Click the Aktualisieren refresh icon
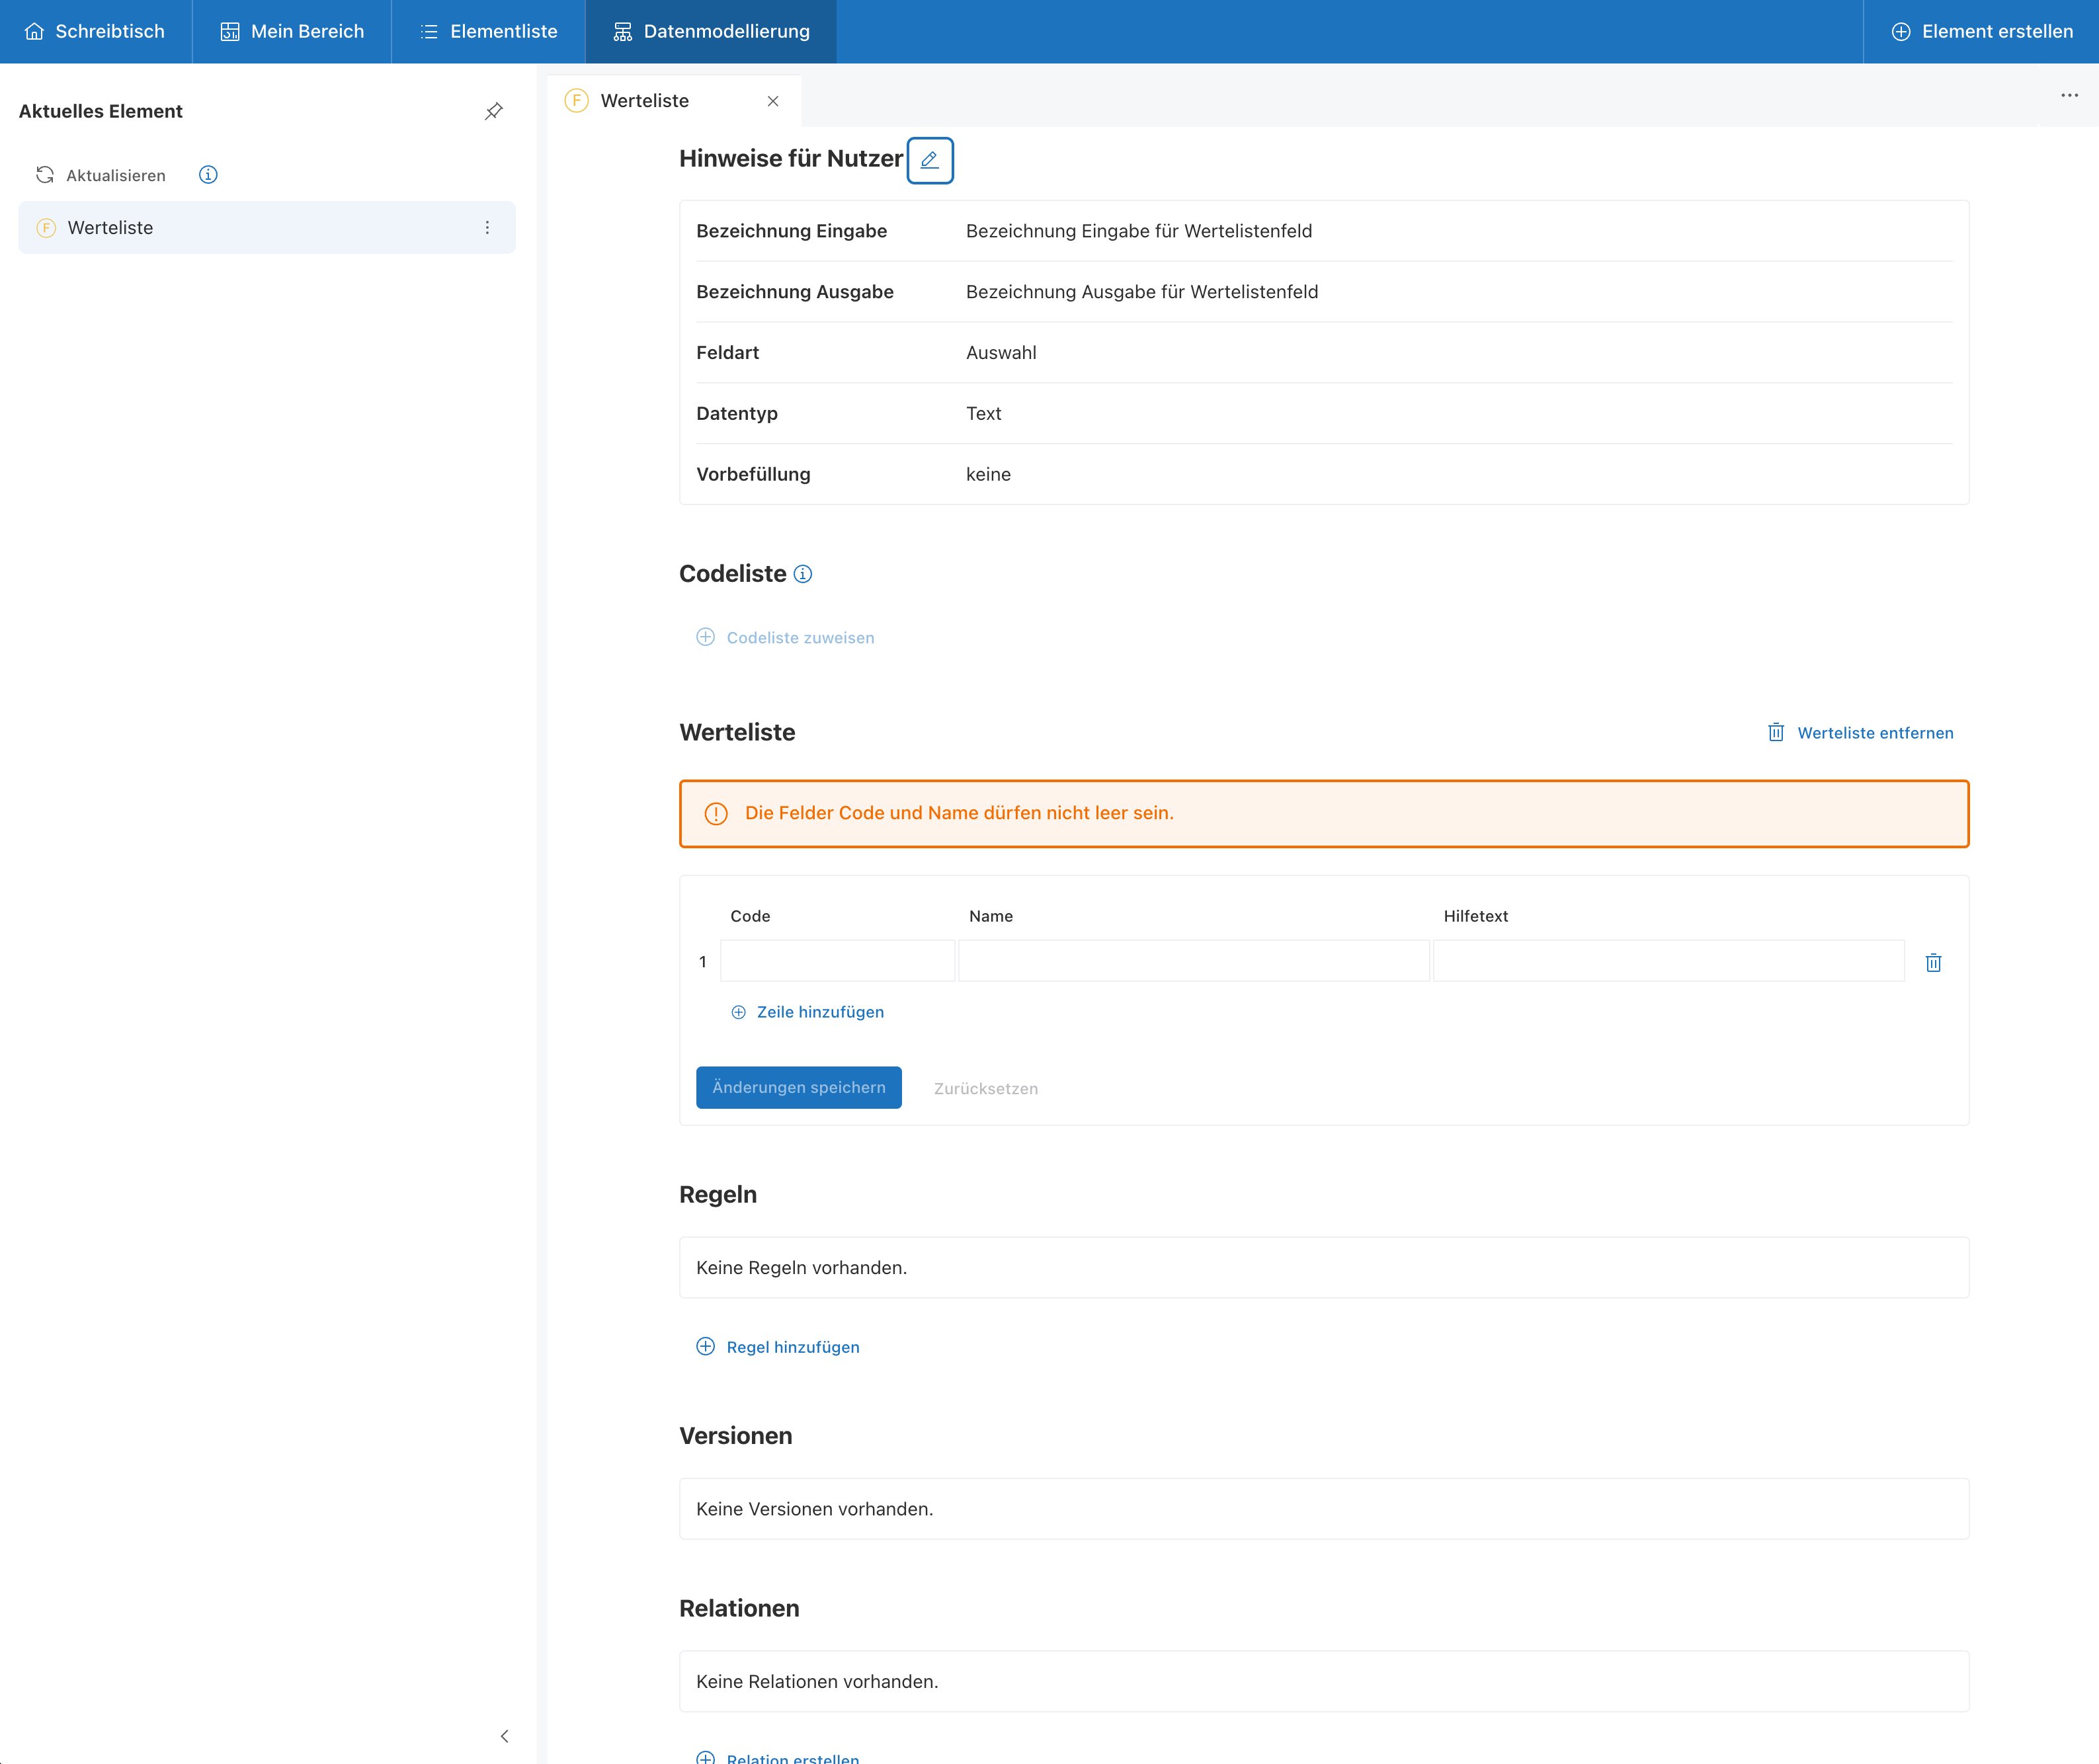2099x1764 pixels. pos(45,175)
